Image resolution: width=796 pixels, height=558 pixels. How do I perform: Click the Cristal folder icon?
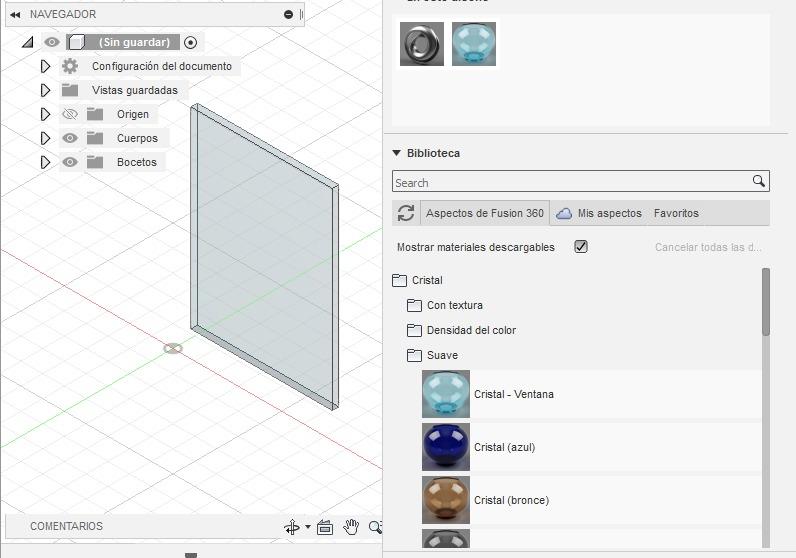400,280
